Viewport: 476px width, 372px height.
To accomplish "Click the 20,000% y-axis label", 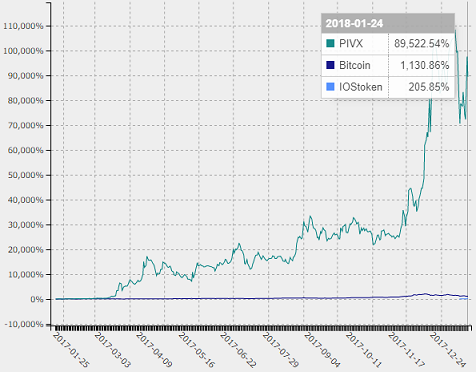I will click(26, 250).
